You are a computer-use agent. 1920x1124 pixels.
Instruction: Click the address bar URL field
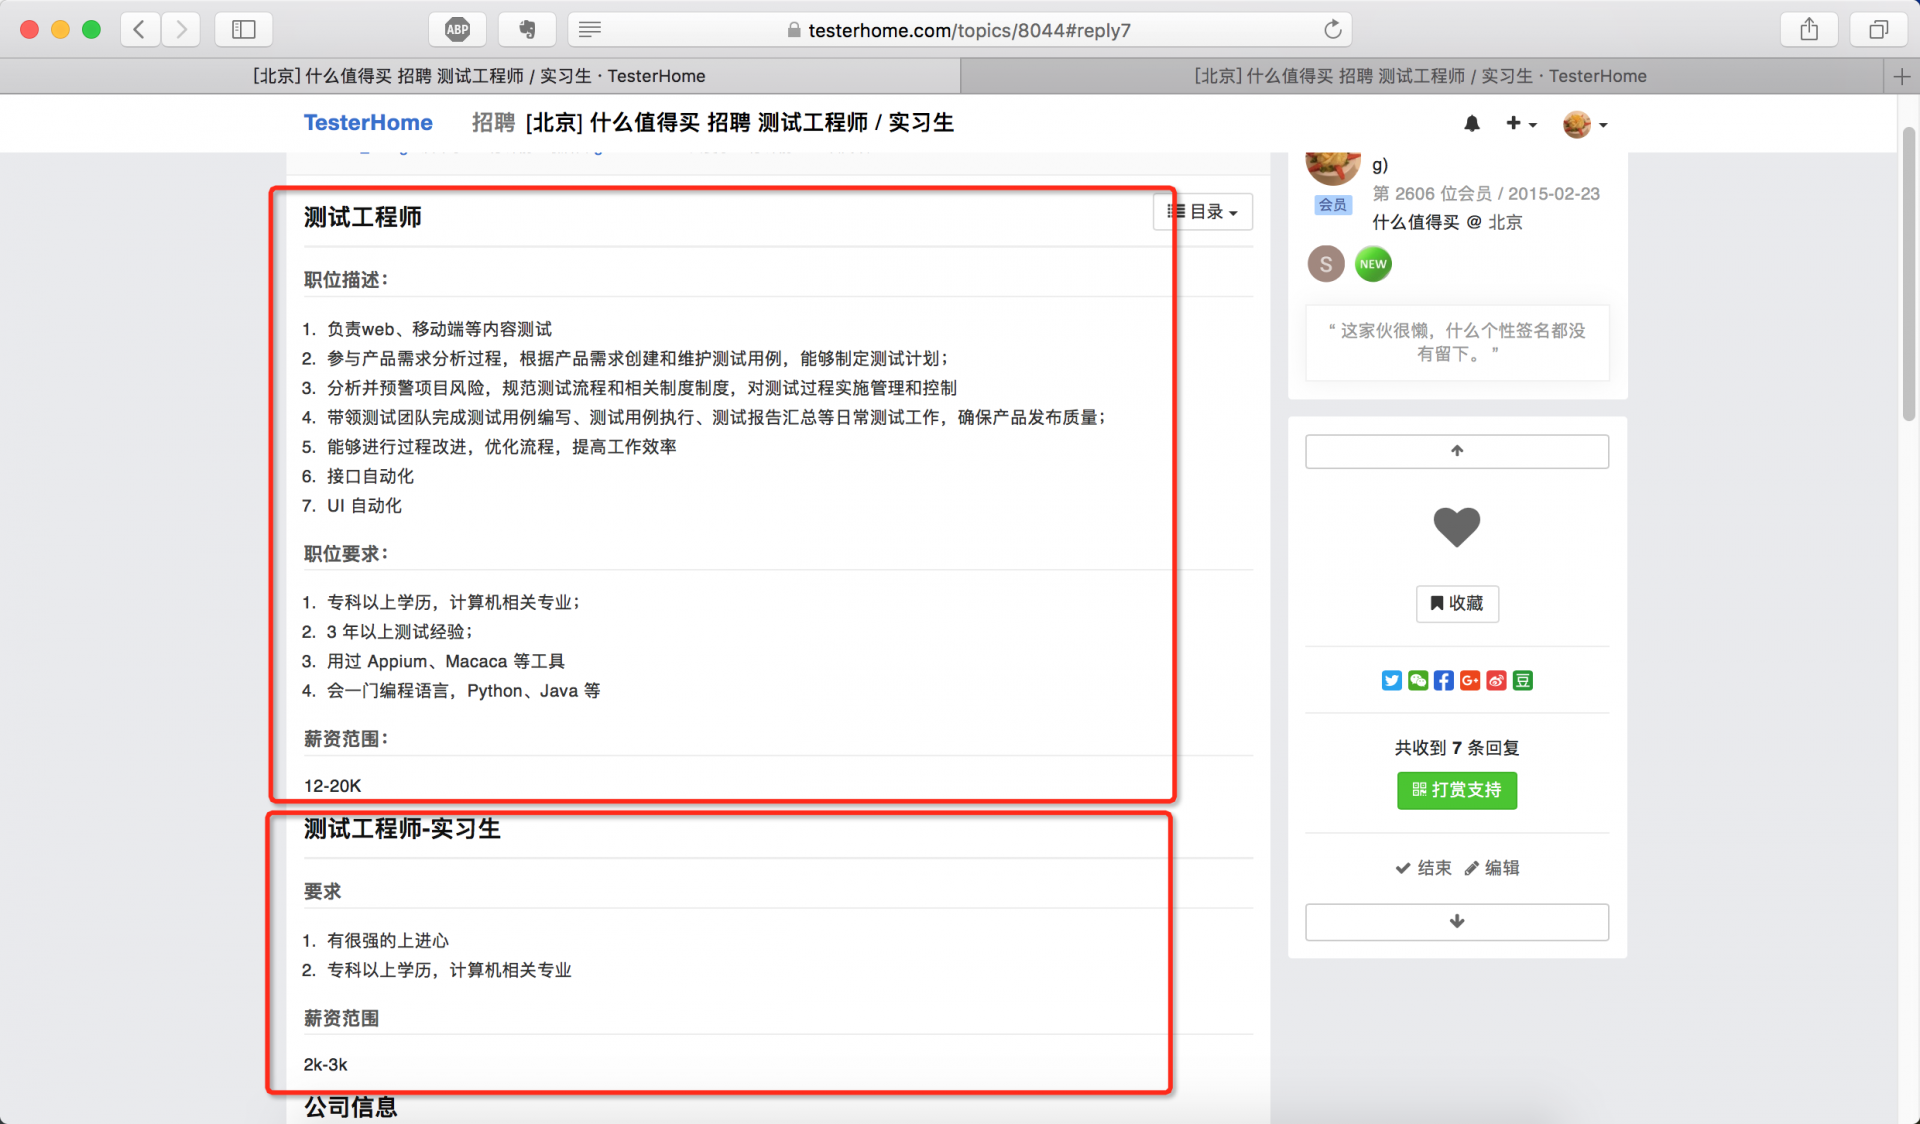pyautogui.click(x=959, y=30)
